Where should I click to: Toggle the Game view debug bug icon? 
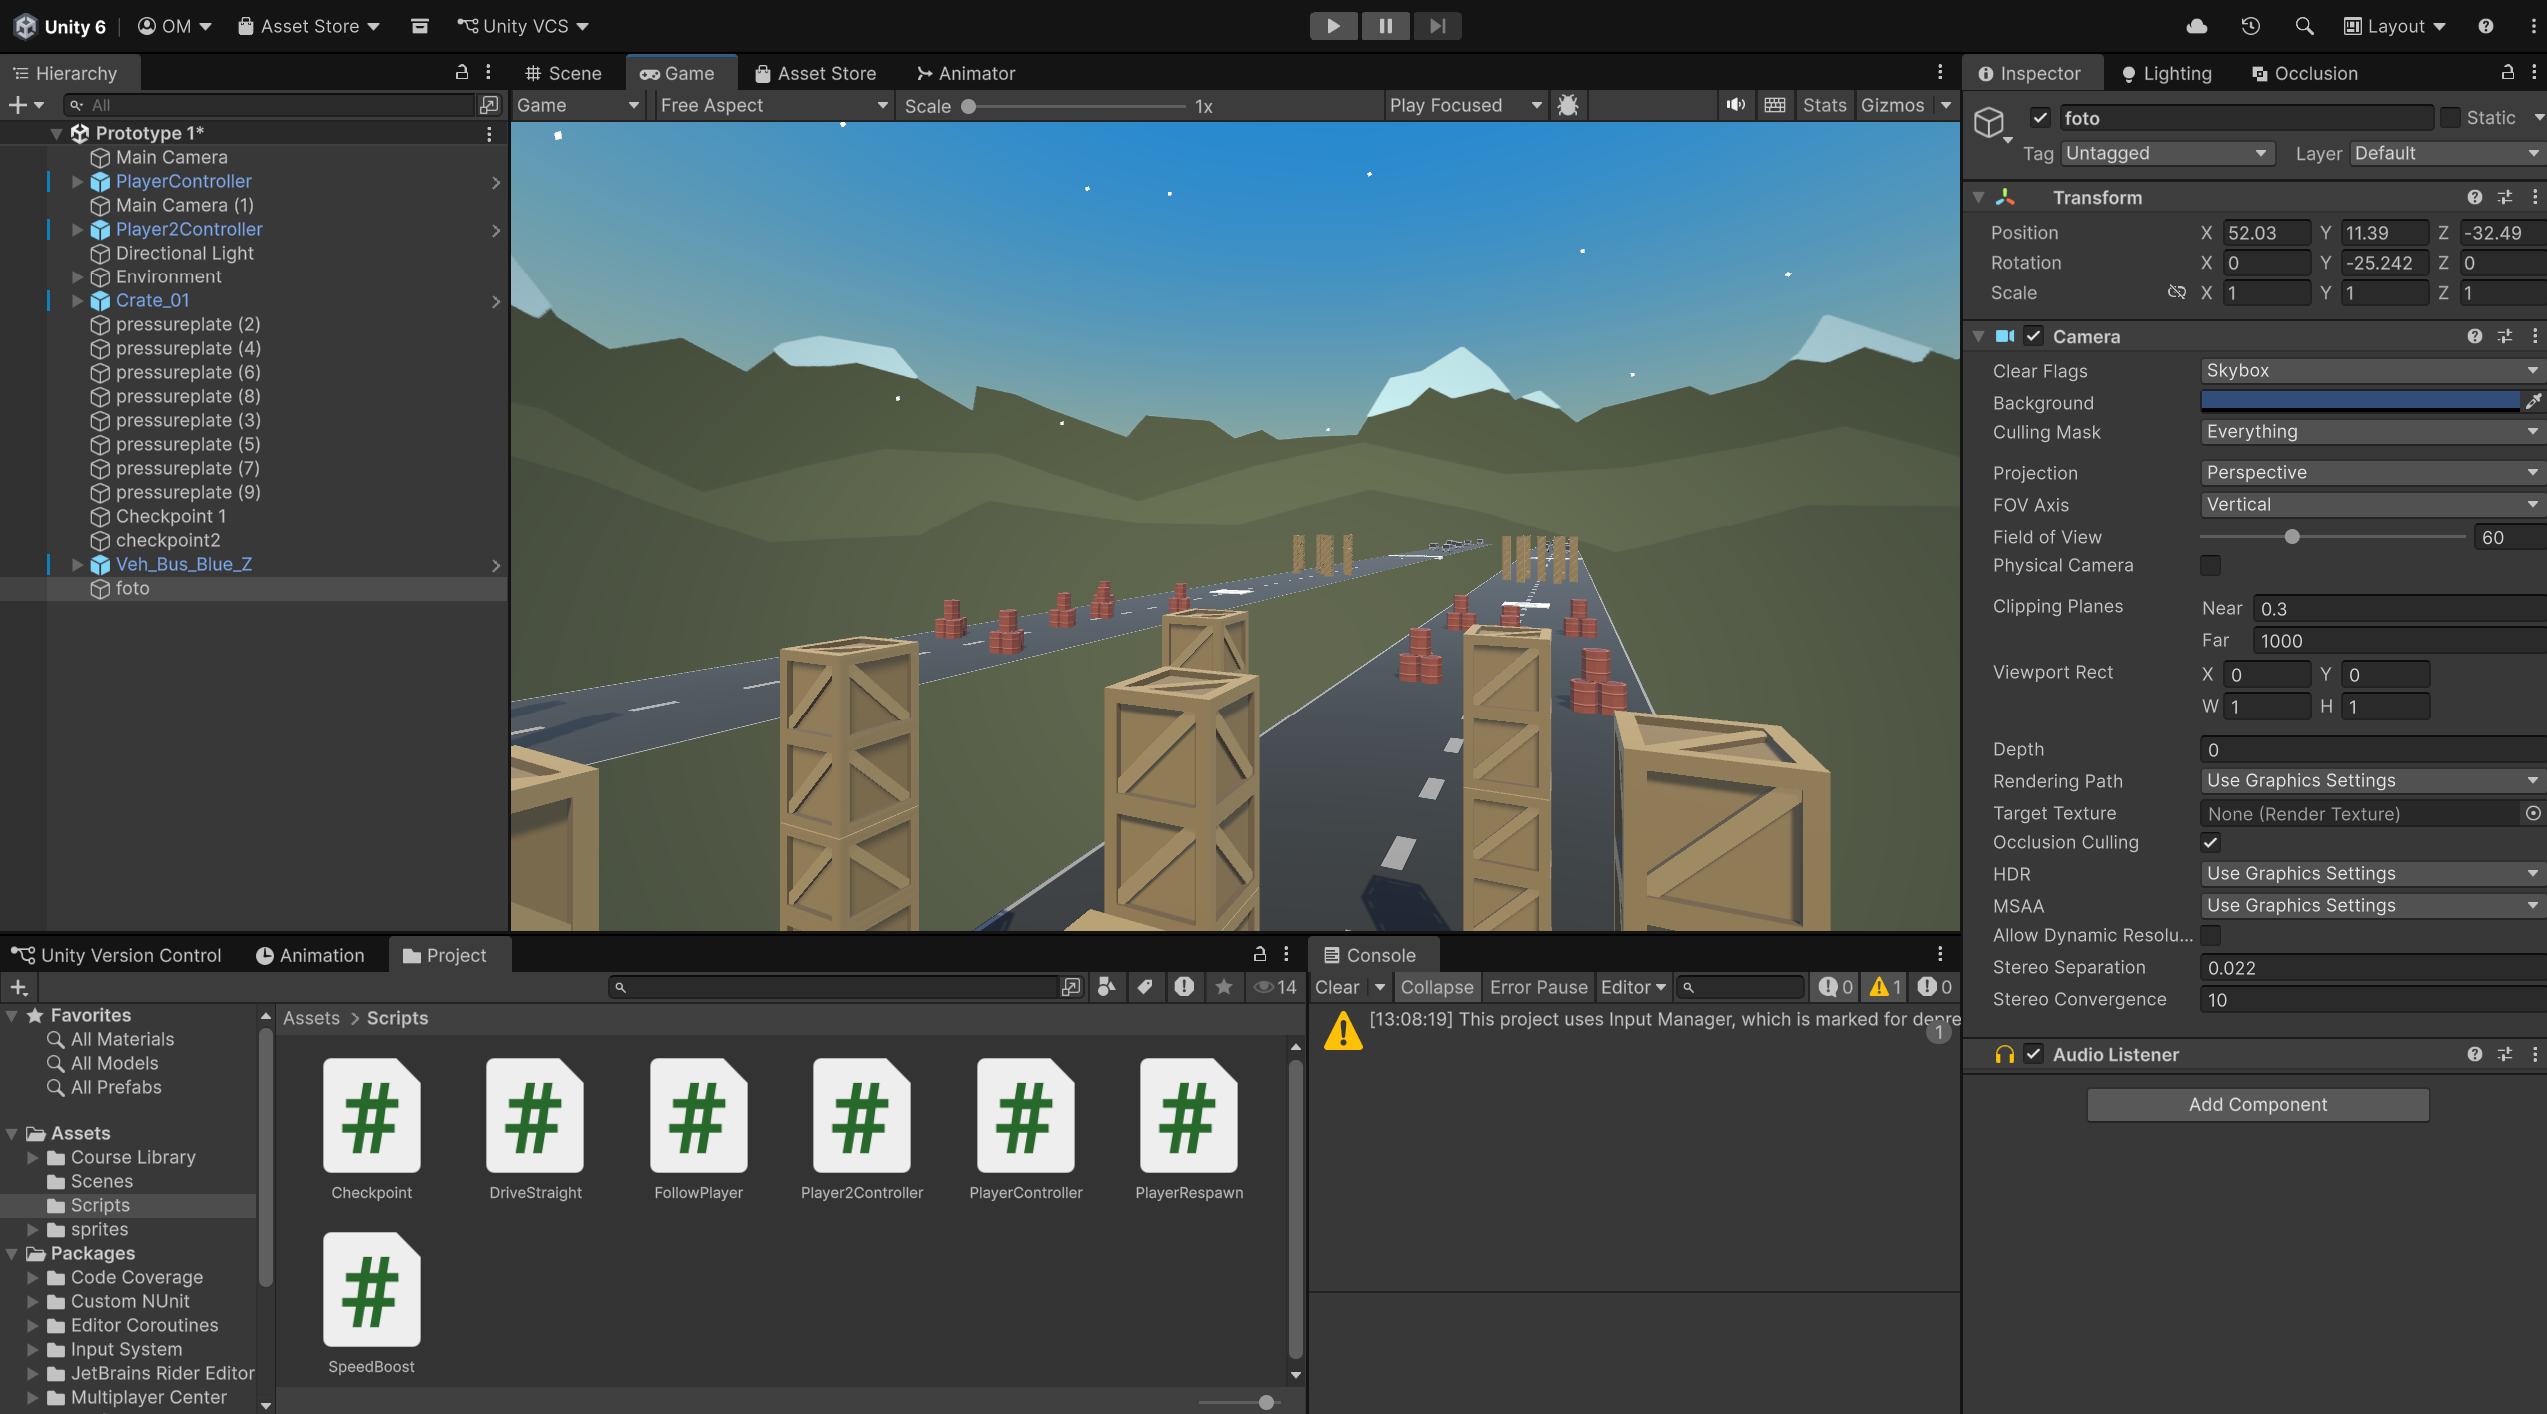1568,105
